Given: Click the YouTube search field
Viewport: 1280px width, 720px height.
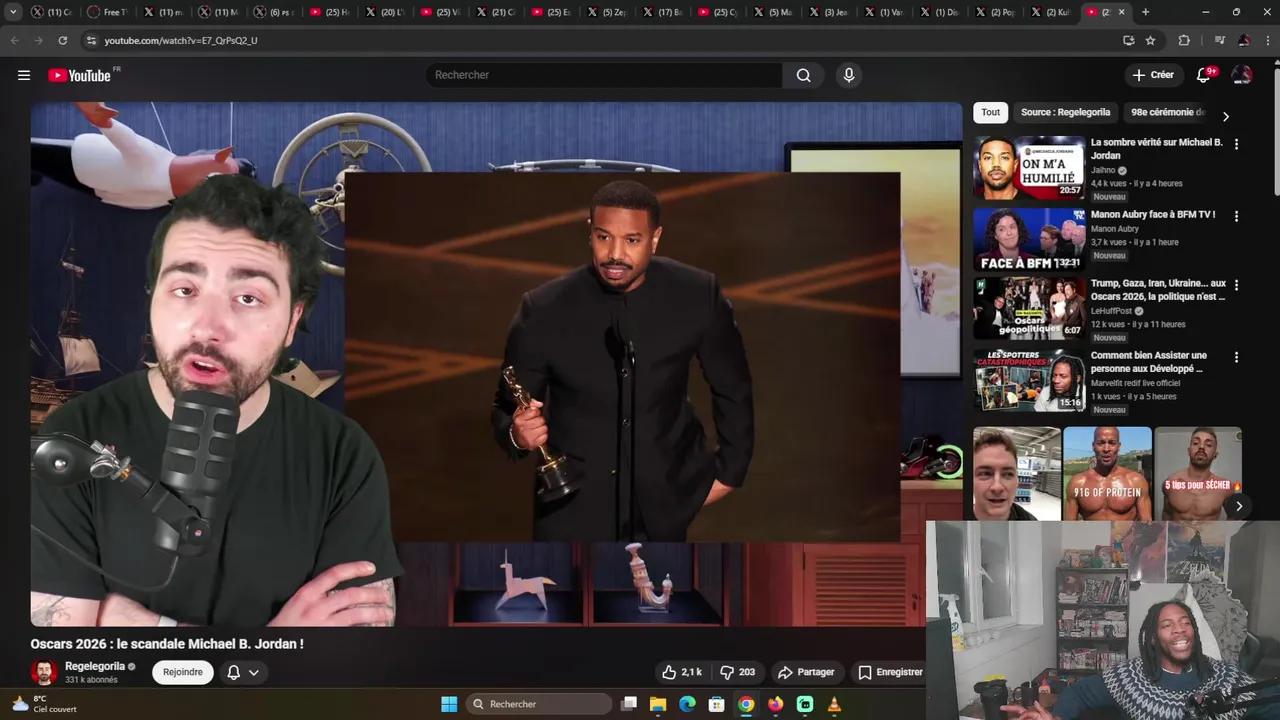Looking at the screenshot, I should (x=604, y=75).
